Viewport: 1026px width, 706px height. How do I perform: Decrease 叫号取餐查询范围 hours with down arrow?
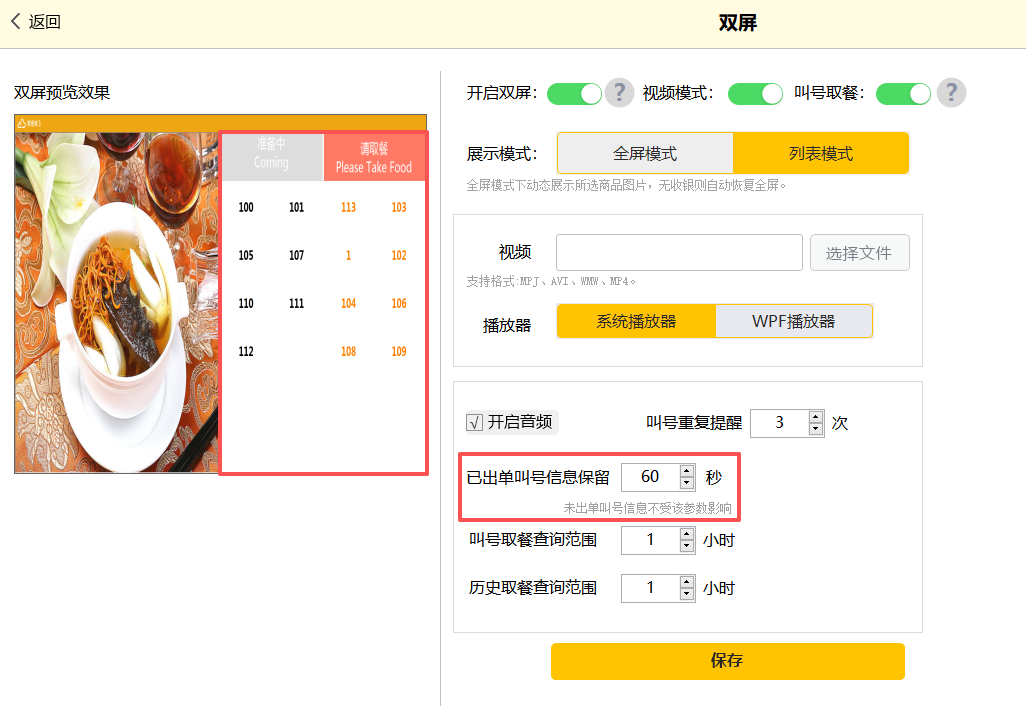tap(686, 547)
